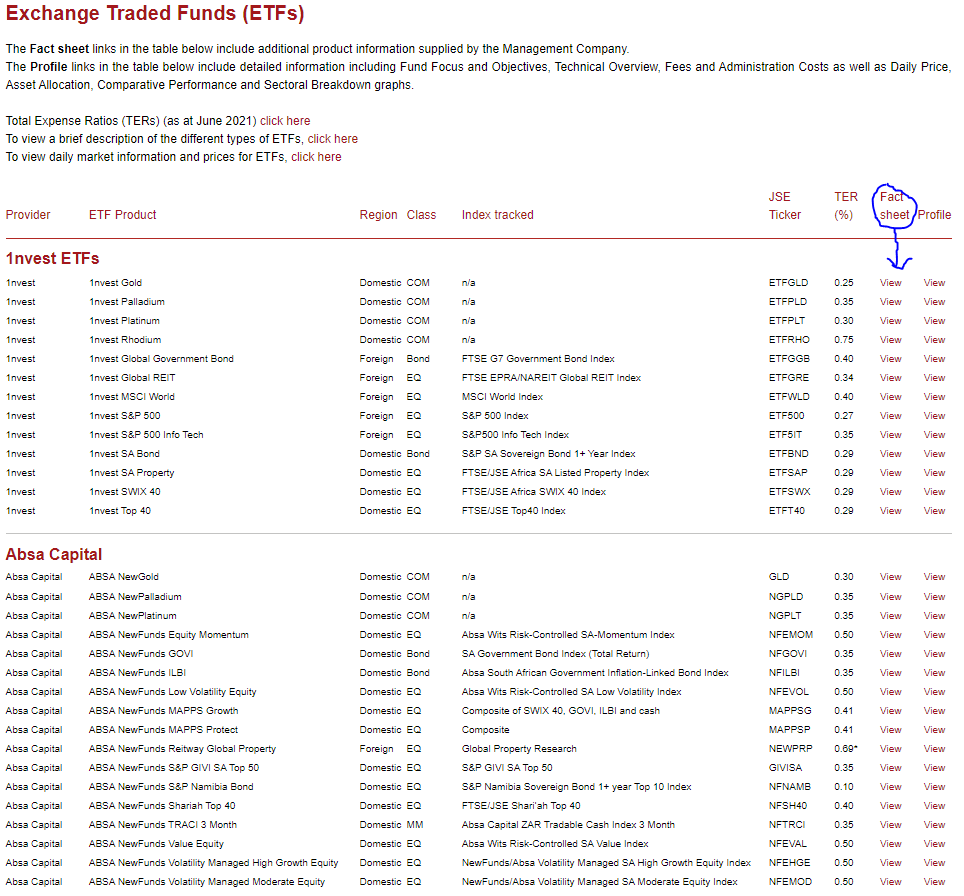Click ticker NEWPRP
Image resolution: width=964 pixels, height=896 pixels.
coord(790,749)
